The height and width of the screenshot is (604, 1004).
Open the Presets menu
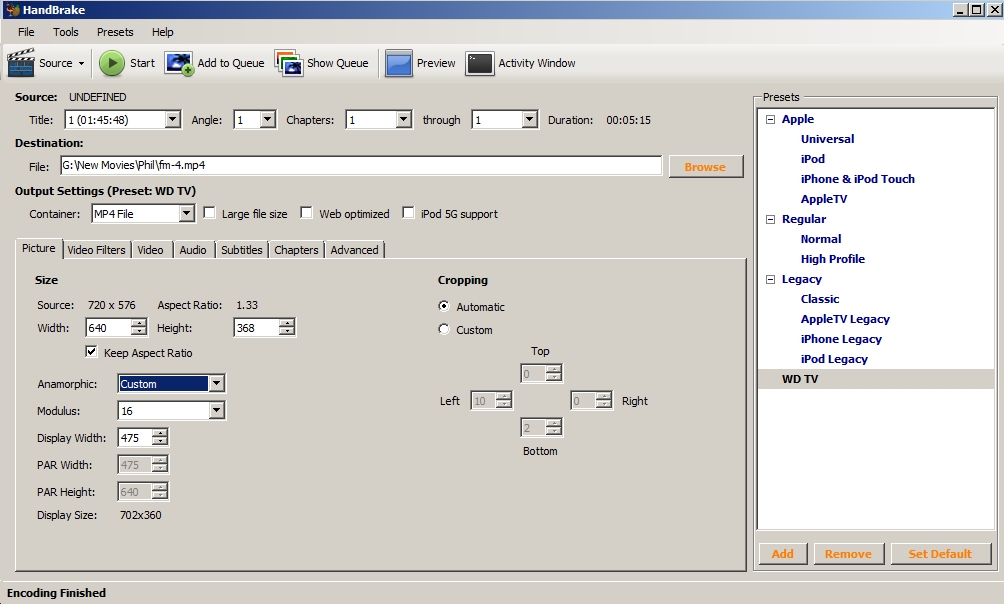click(x=115, y=32)
